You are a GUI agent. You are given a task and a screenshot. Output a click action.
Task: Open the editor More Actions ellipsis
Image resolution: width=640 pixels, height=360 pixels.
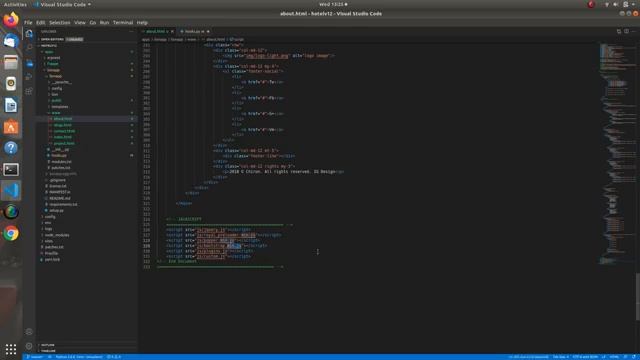pyautogui.click(x=633, y=31)
